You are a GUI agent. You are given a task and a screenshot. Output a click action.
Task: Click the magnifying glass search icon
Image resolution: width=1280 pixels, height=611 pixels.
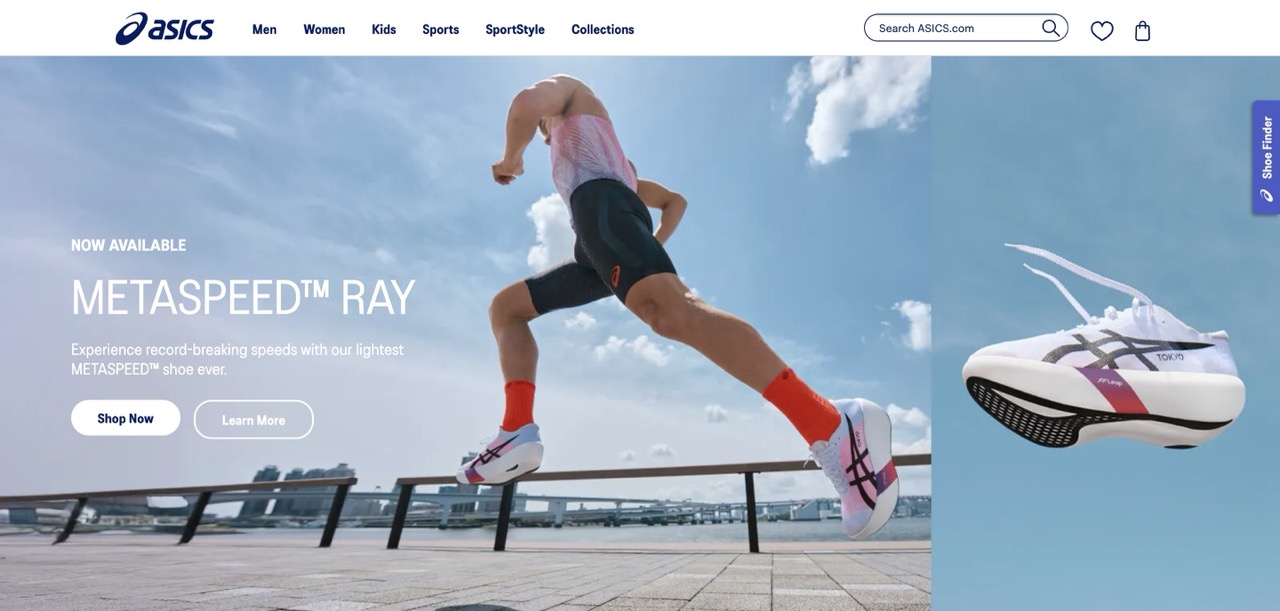point(1050,28)
